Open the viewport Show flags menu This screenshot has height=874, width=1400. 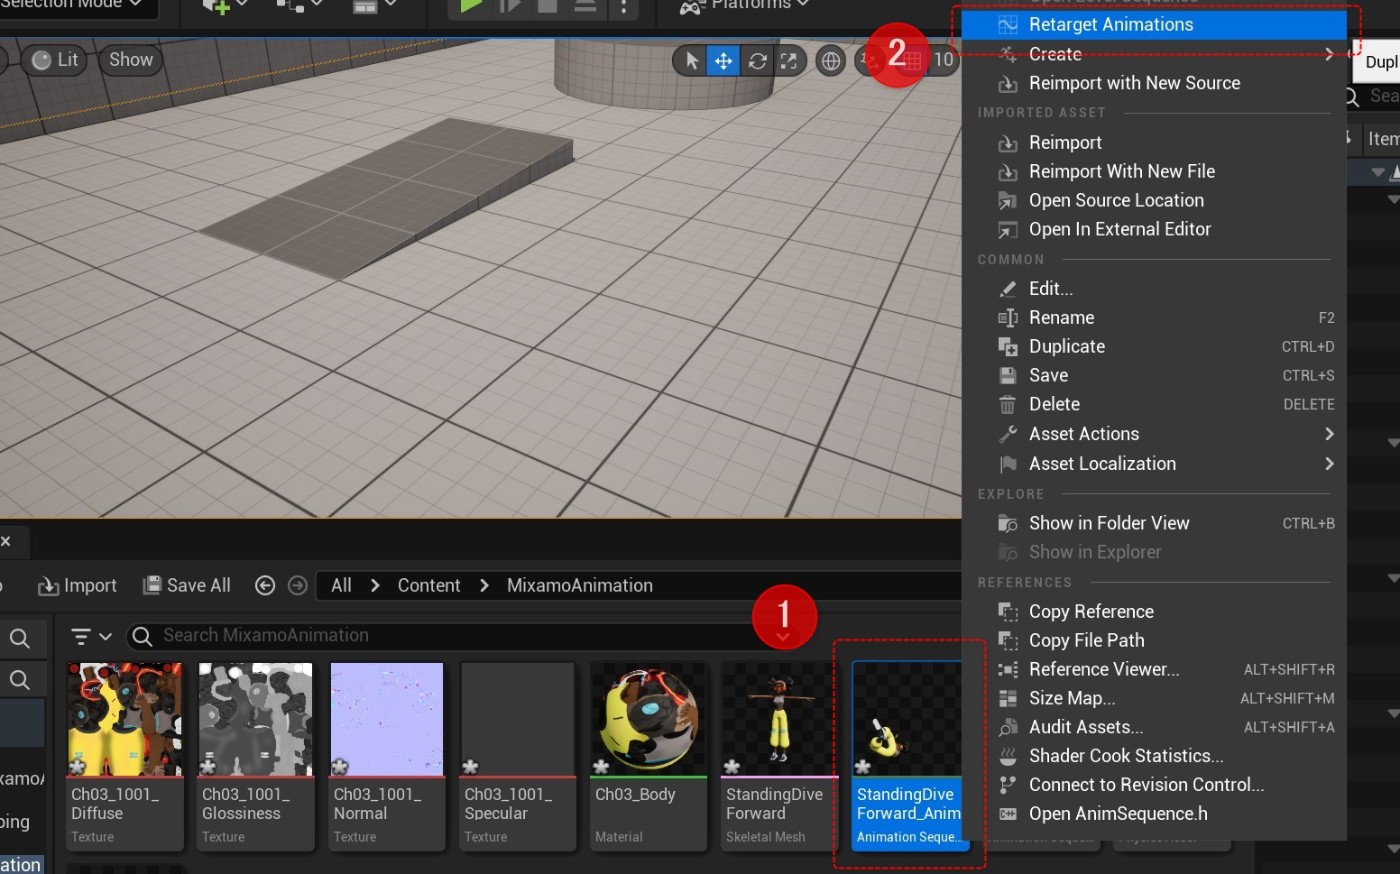click(x=131, y=60)
